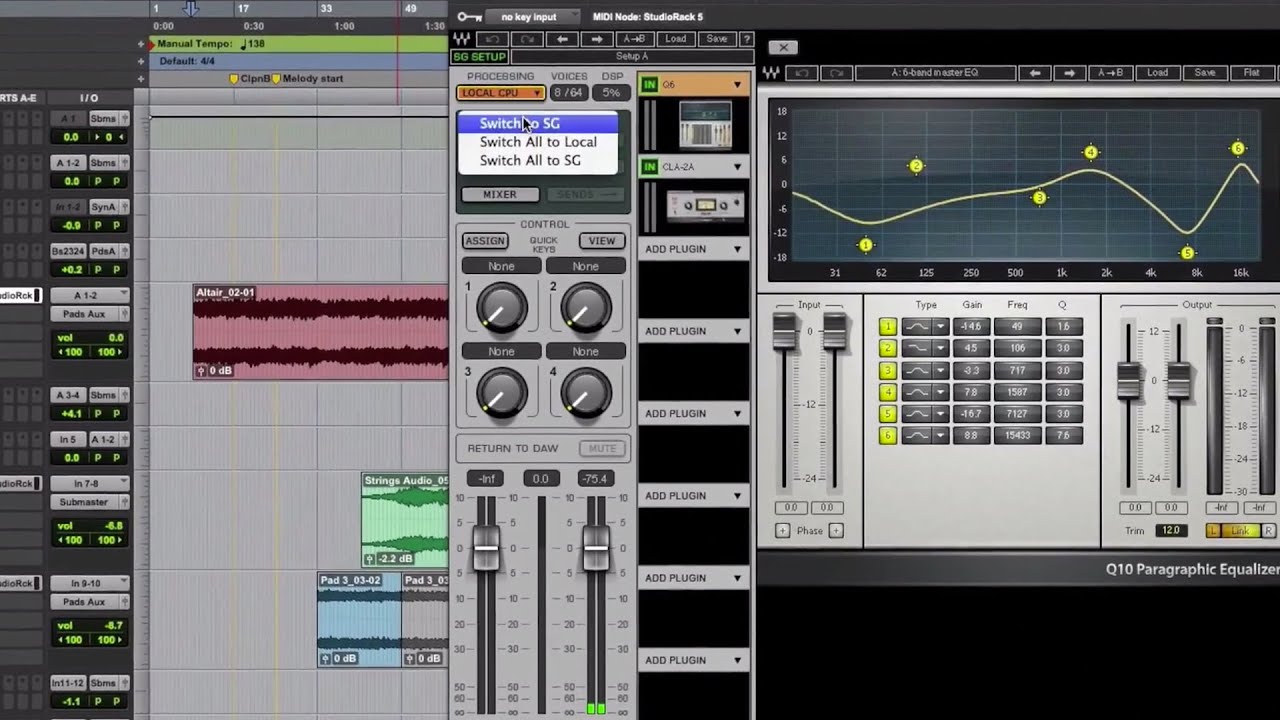Open knob 1 None assignment dropdown
The height and width of the screenshot is (720, 1280).
click(501, 266)
